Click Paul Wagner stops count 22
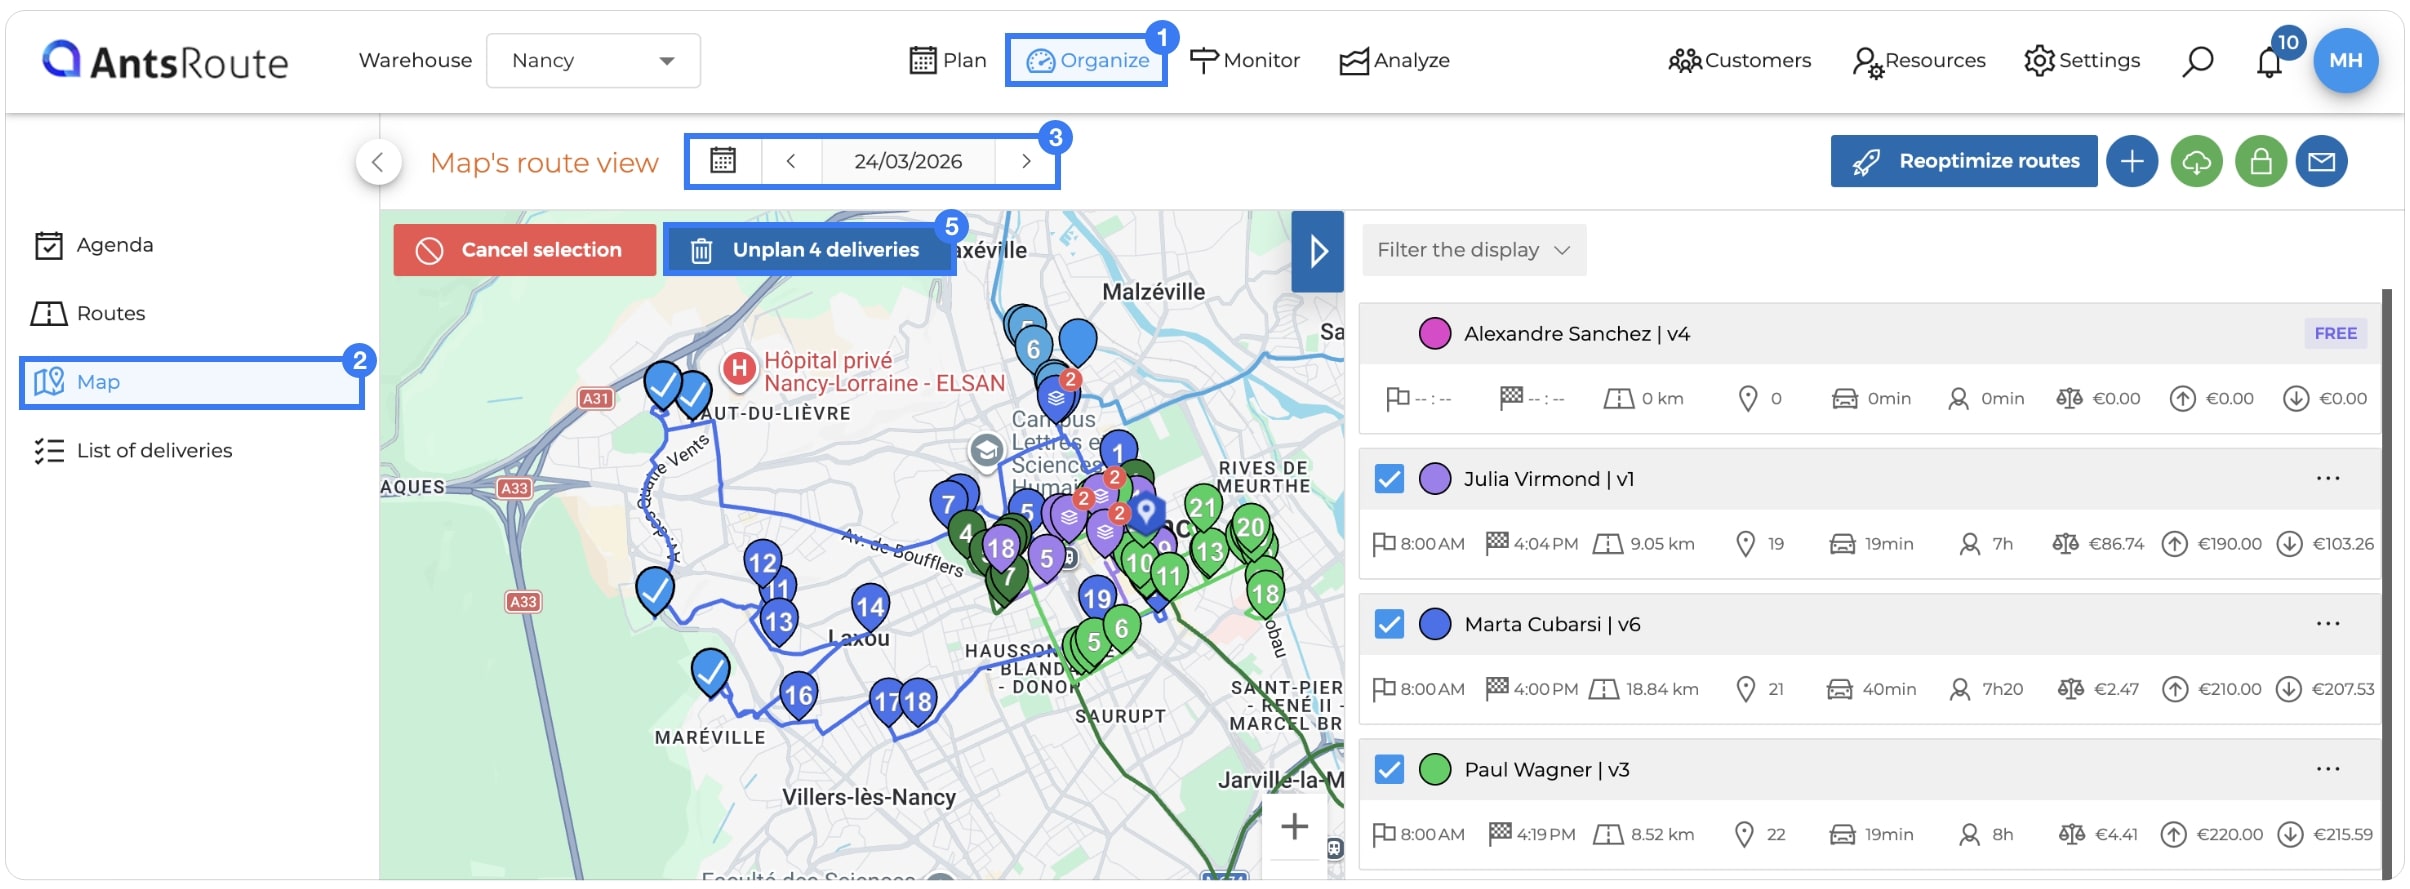This screenshot has height=889, width=2410. tap(1775, 834)
